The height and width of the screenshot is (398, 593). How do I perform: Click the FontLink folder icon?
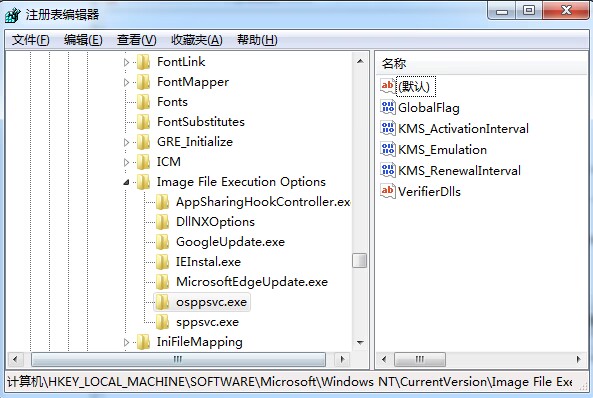(x=143, y=62)
